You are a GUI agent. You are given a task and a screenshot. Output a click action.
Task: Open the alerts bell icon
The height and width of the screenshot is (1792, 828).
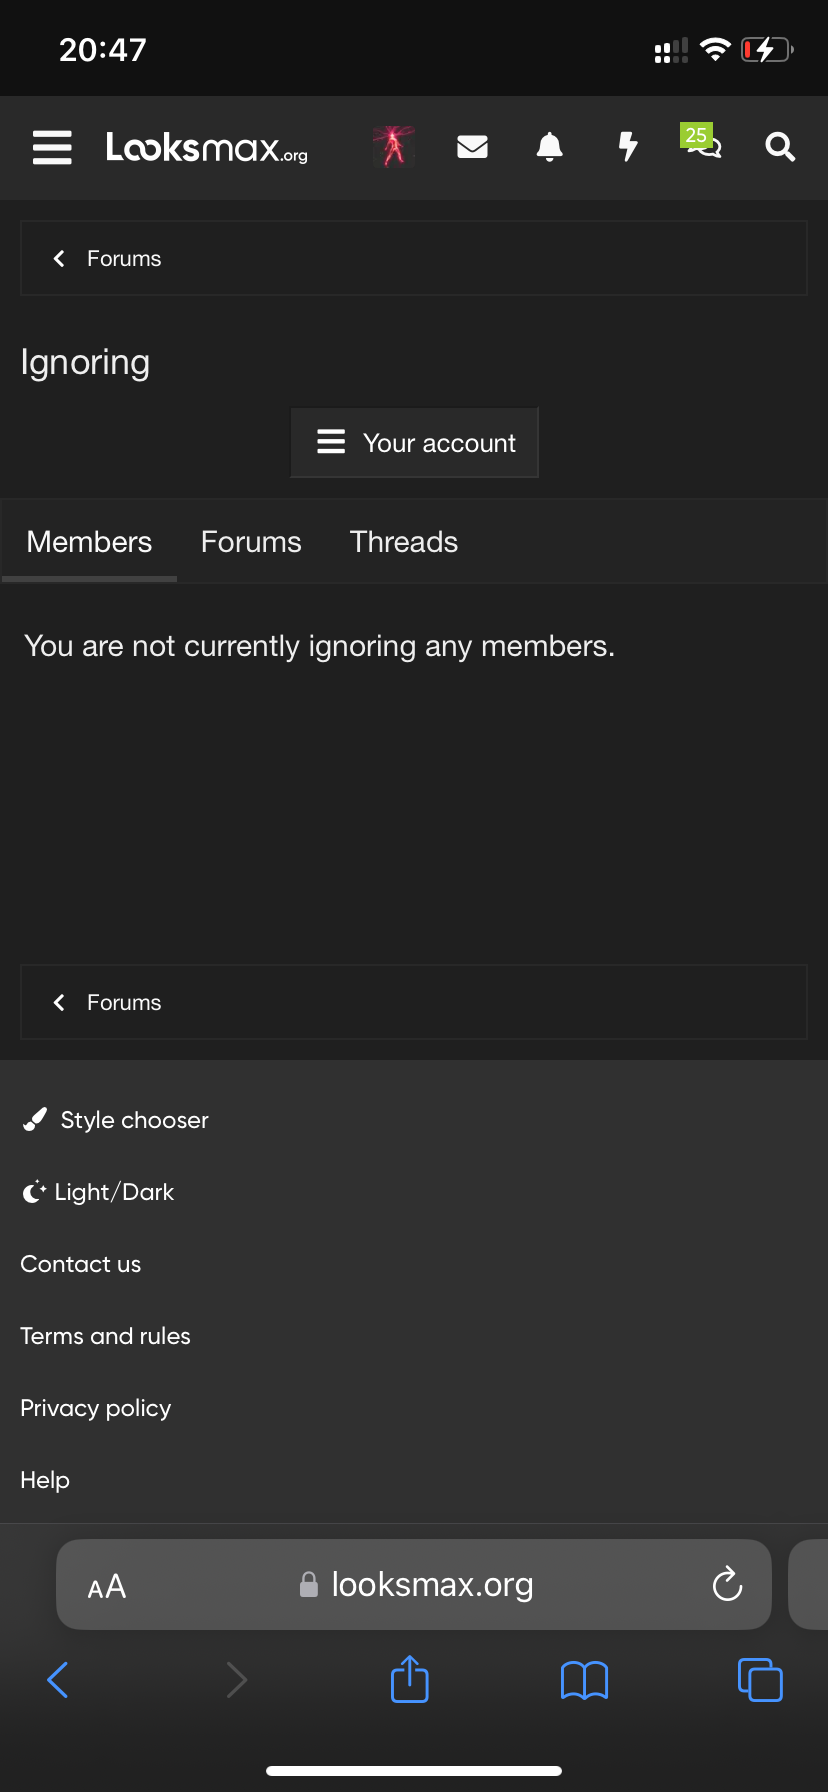pos(549,147)
